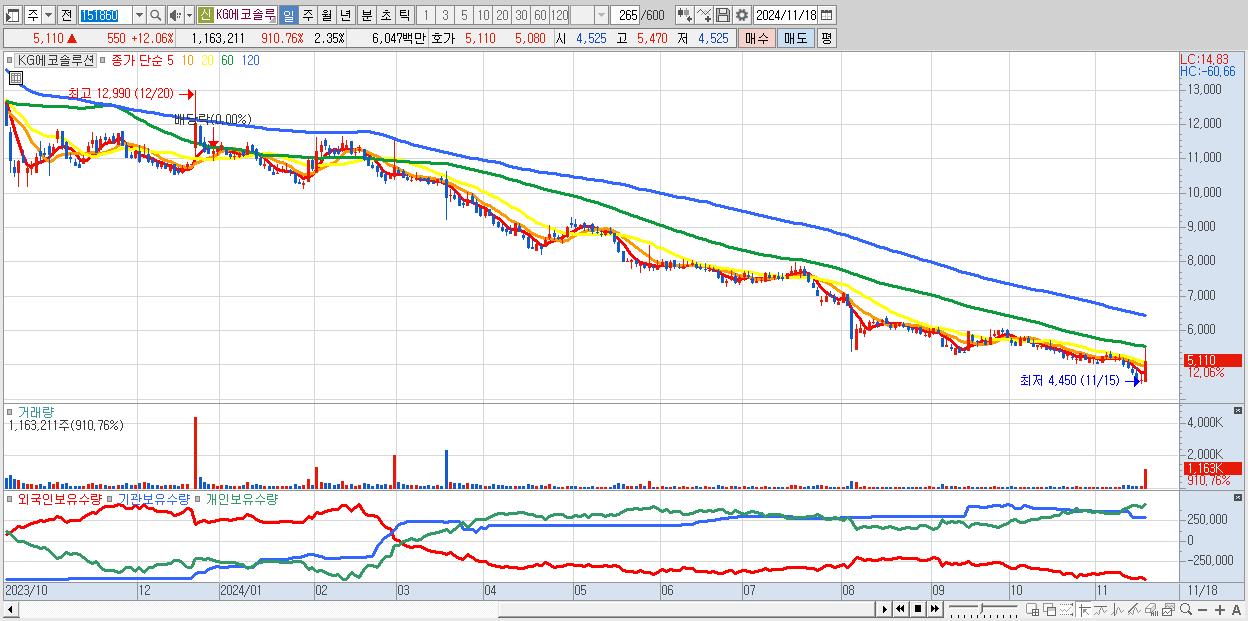
Task: Click the chart magnifier zoom icon
Action: (1186, 608)
